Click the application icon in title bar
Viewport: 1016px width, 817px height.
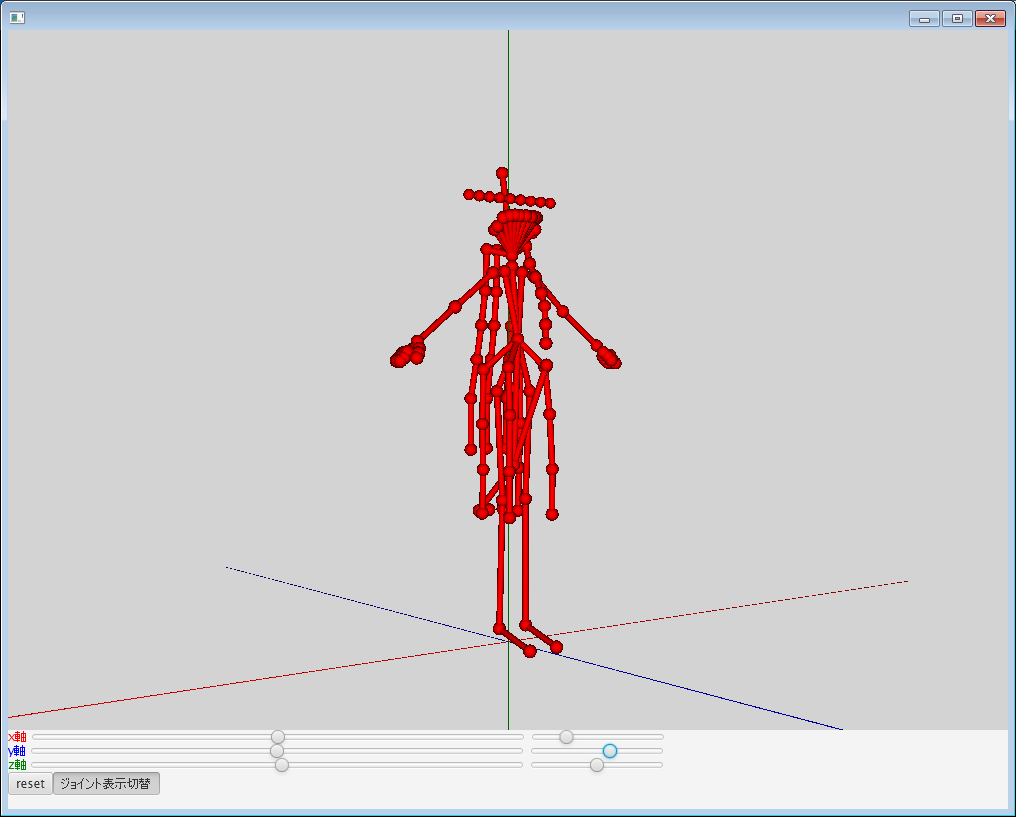pos(17,17)
